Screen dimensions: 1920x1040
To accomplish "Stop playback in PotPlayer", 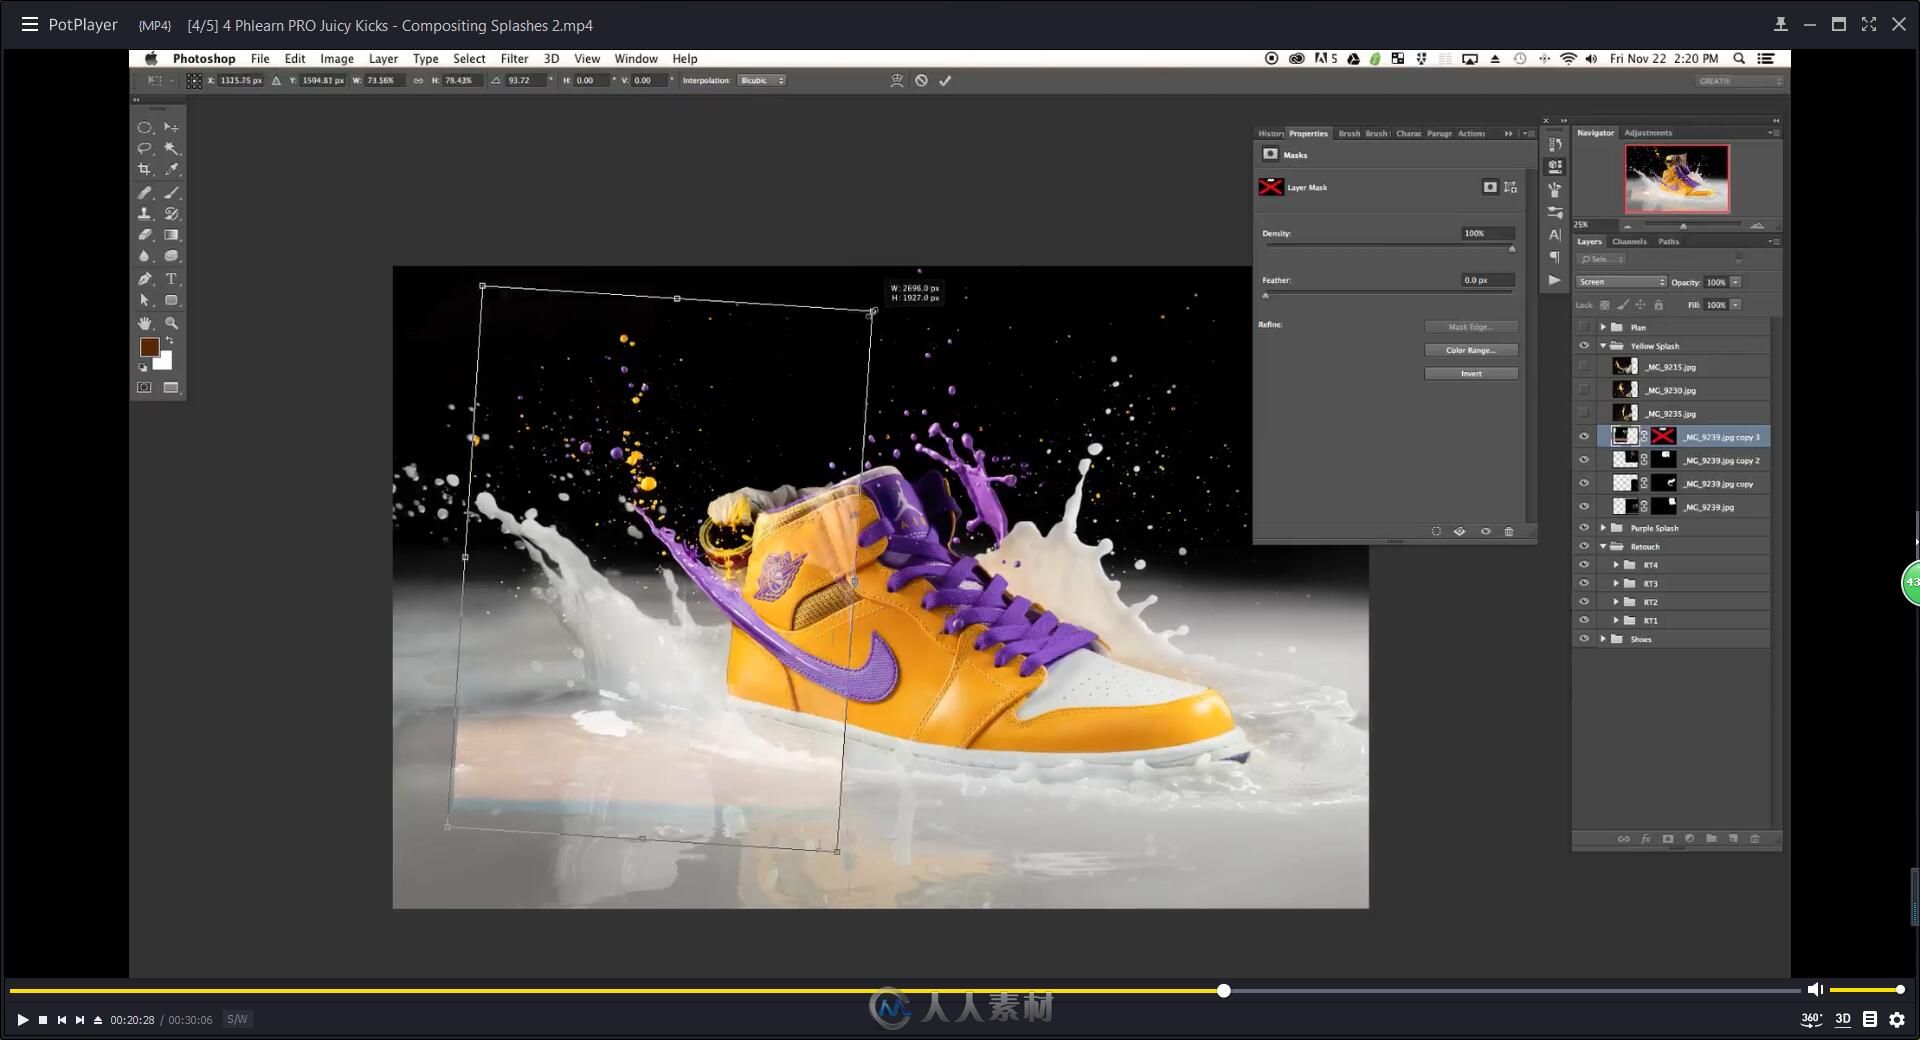I will click(x=43, y=1020).
